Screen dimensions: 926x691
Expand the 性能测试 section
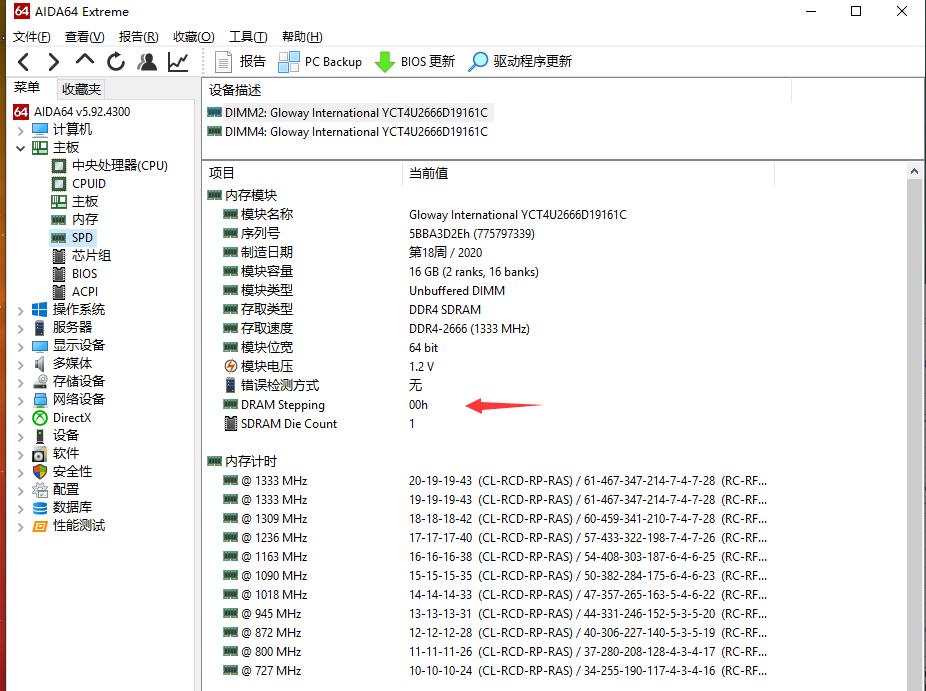(22, 525)
